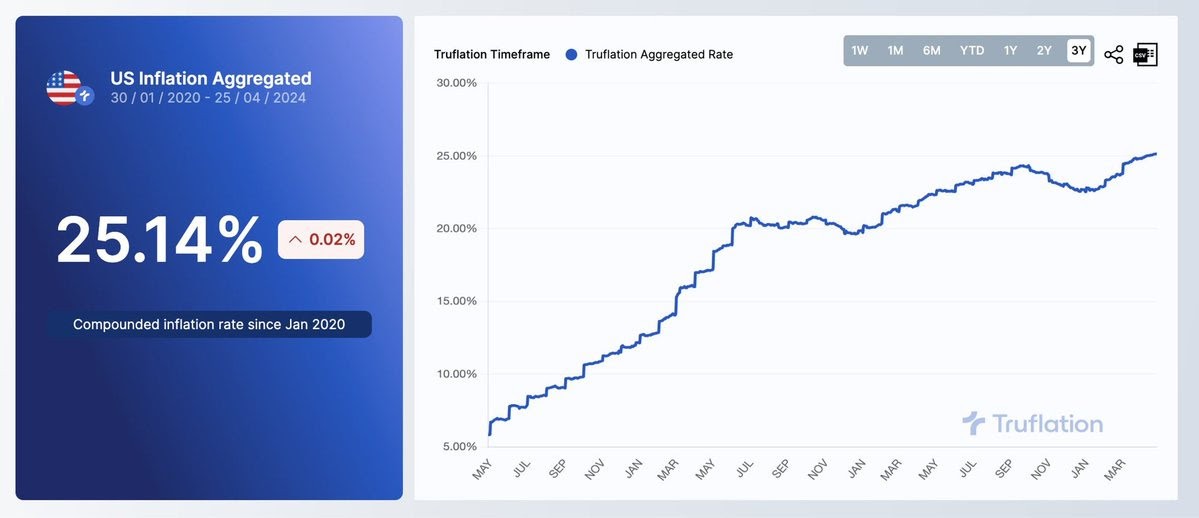This screenshot has width=1199, height=518.
Task: Click the small Truflation badge on flag
Action: pos(85,96)
